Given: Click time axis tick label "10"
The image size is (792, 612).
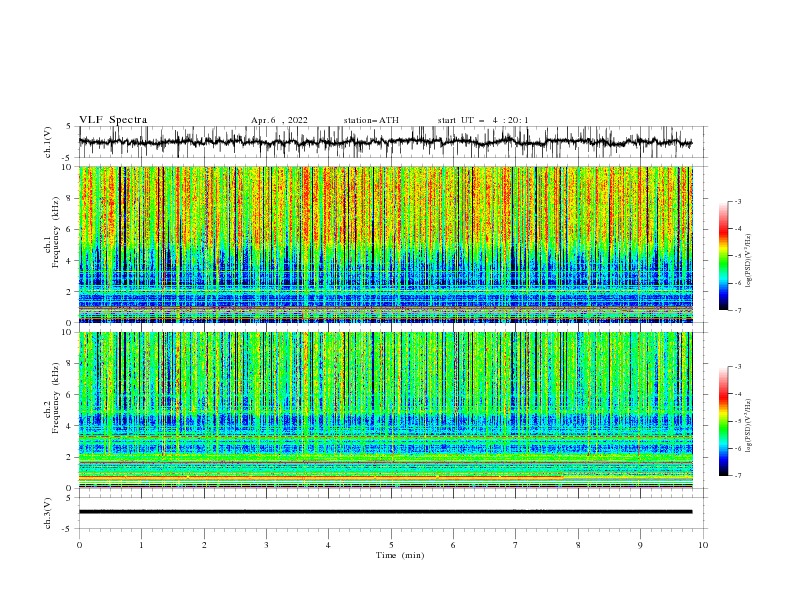Looking at the screenshot, I should pos(703,545).
